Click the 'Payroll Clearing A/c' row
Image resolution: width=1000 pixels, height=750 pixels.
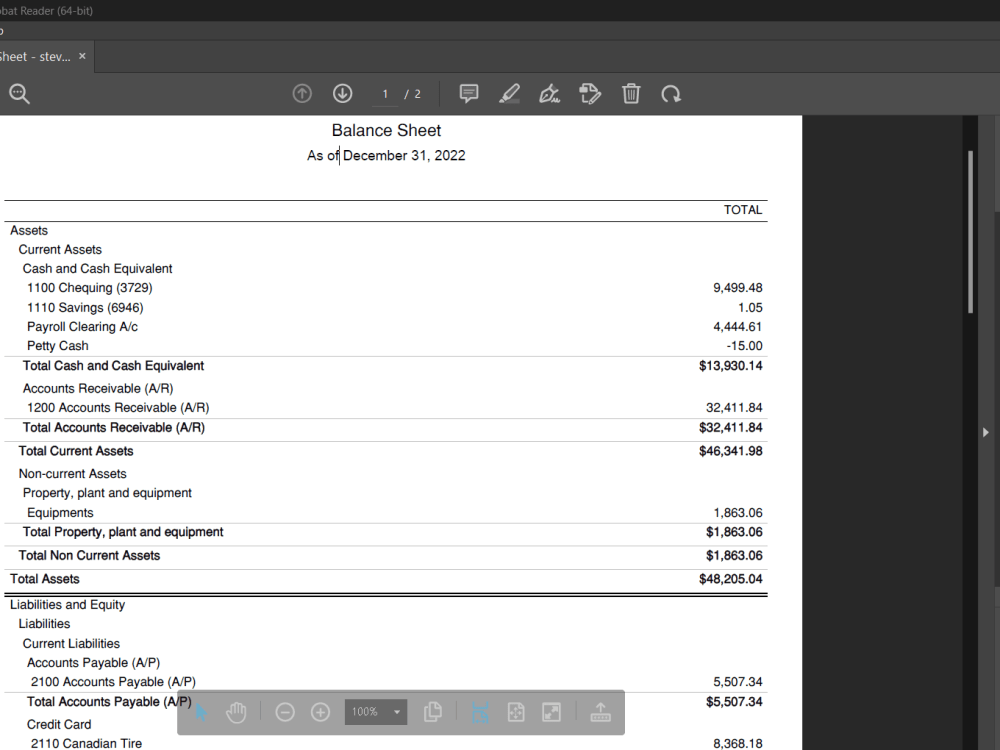coord(386,327)
